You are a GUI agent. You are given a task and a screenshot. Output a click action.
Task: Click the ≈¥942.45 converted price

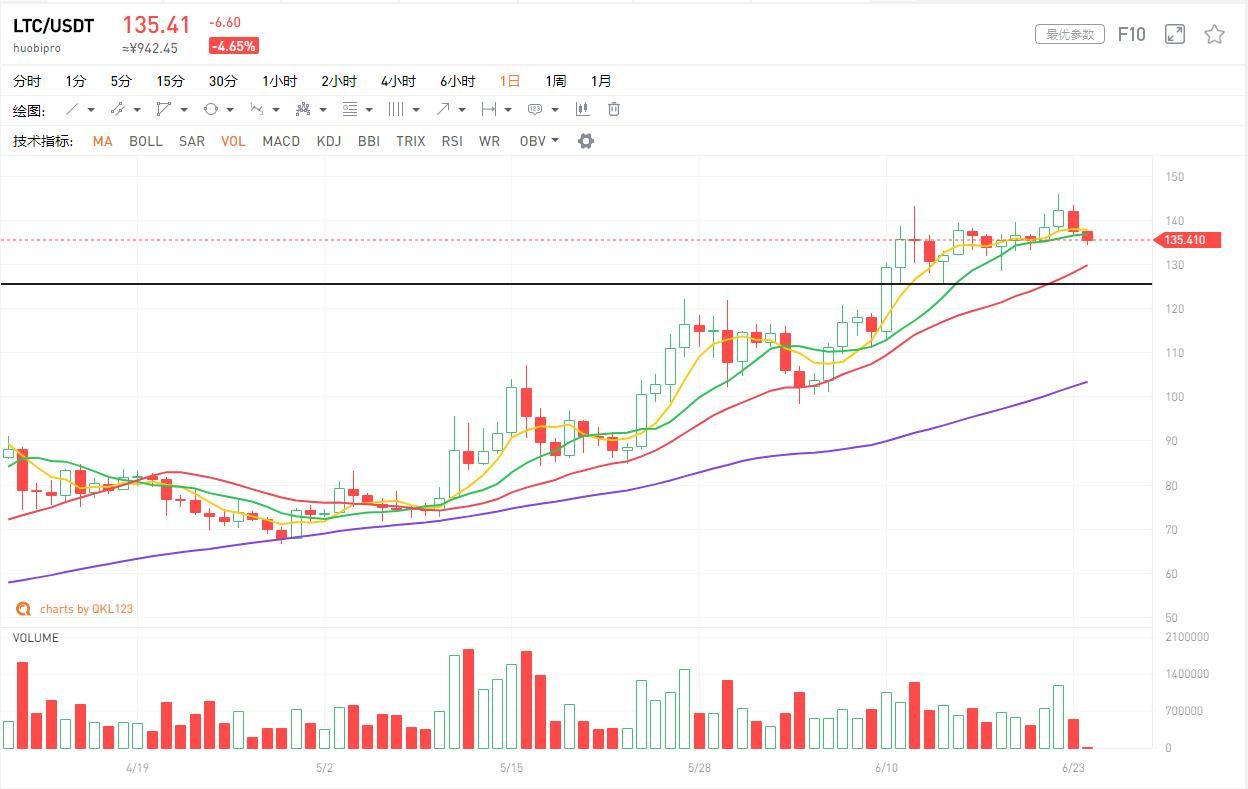tap(150, 48)
